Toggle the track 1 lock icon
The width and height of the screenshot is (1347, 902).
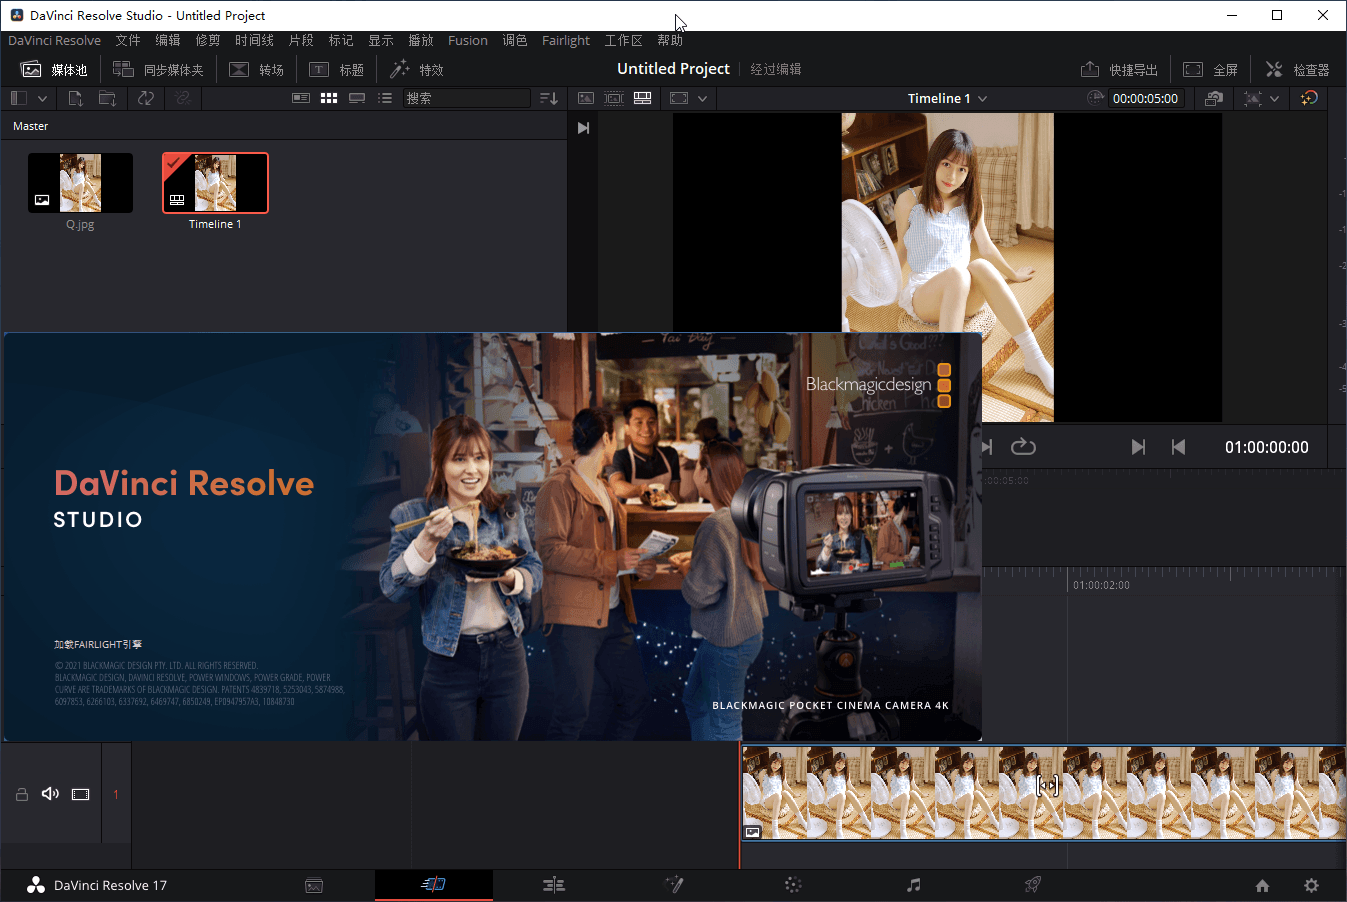pos(22,794)
